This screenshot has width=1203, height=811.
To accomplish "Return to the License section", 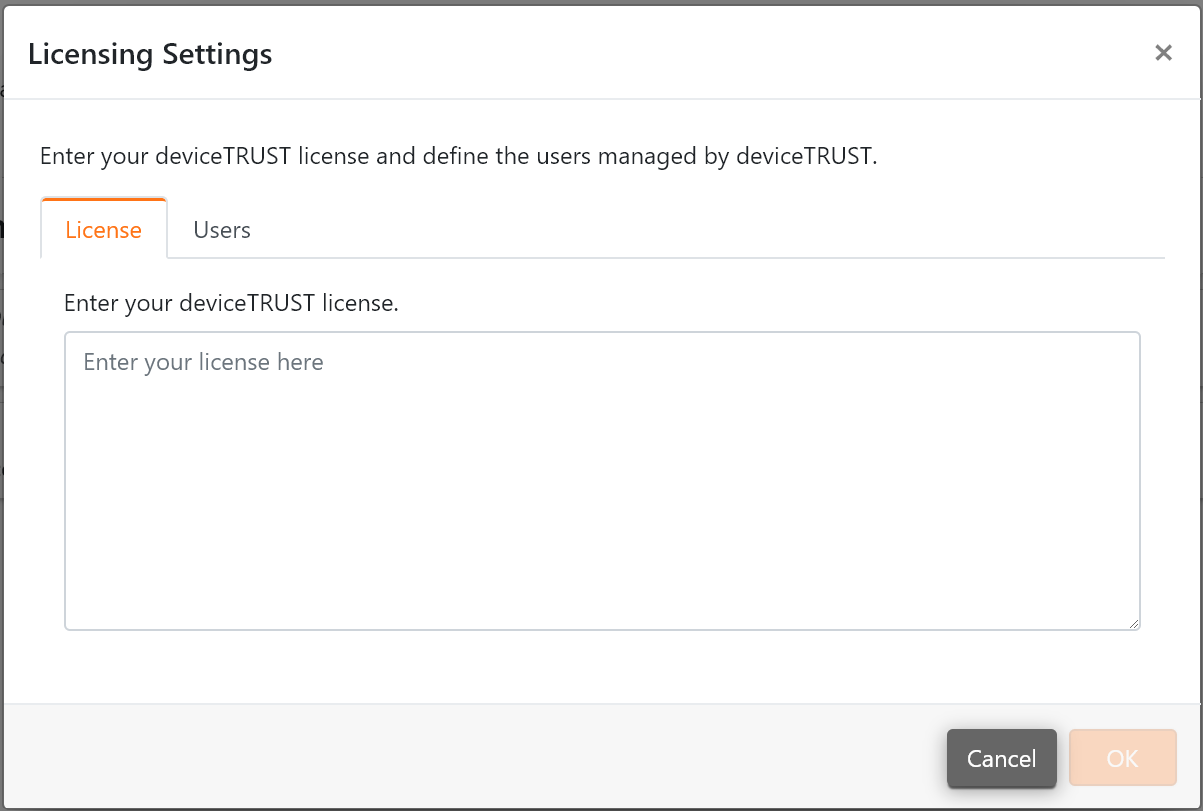I will 103,229.
